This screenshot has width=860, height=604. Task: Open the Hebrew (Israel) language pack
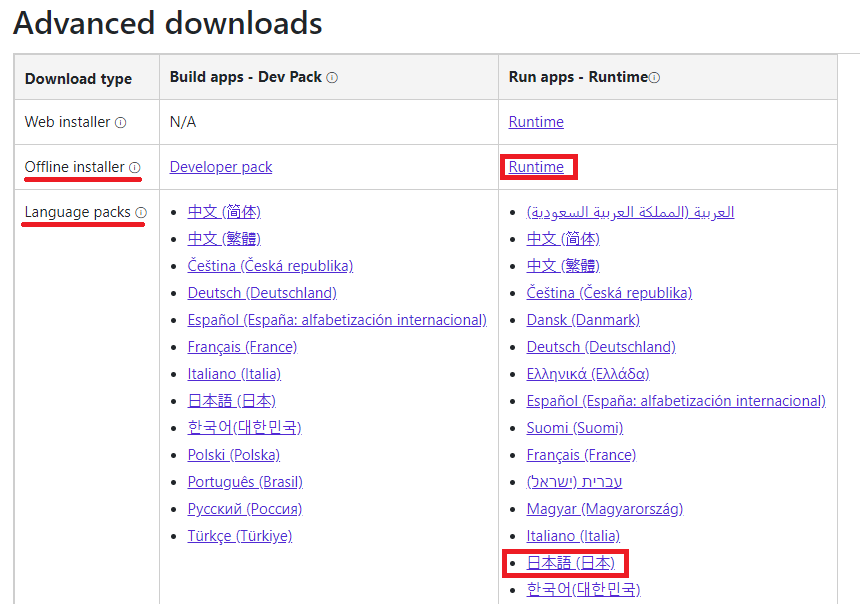coord(574,482)
